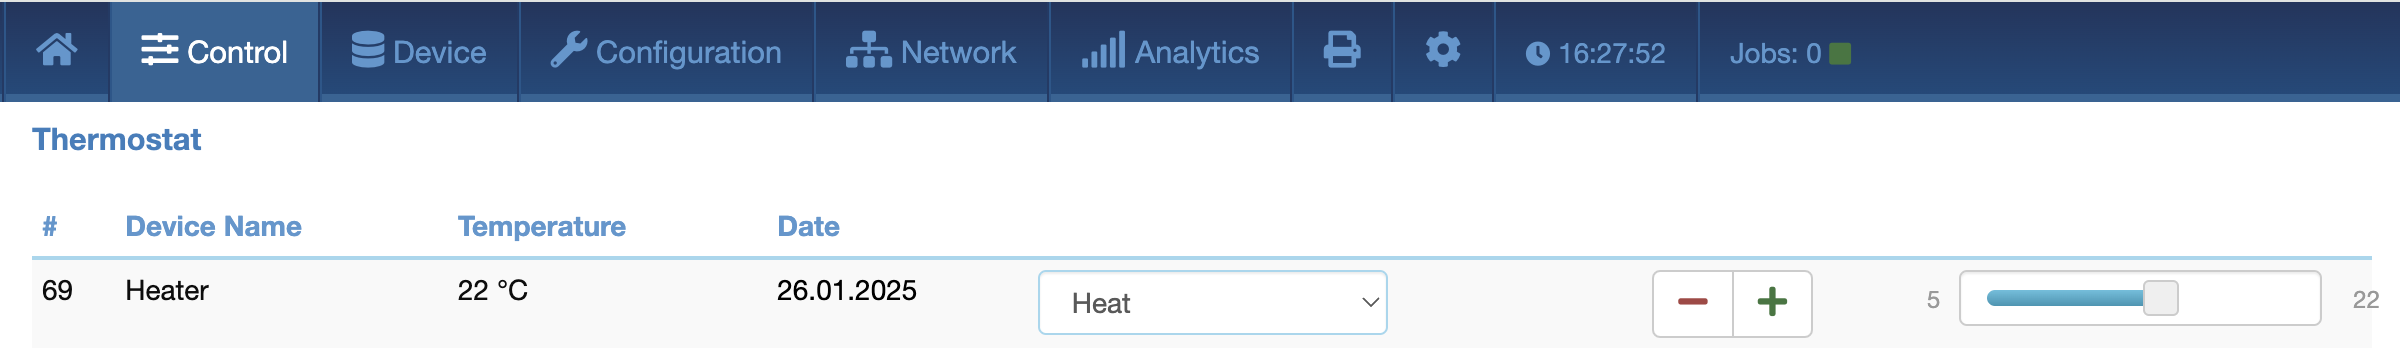The height and width of the screenshot is (360, 2400).
Task: Open the home icon page
Action: point(57,50)
